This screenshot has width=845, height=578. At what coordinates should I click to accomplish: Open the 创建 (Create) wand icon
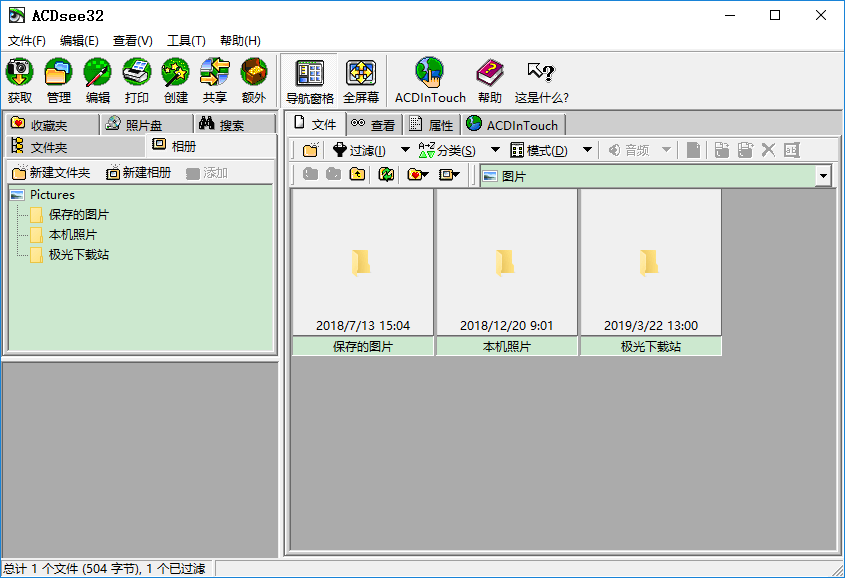tap(176, 73)
